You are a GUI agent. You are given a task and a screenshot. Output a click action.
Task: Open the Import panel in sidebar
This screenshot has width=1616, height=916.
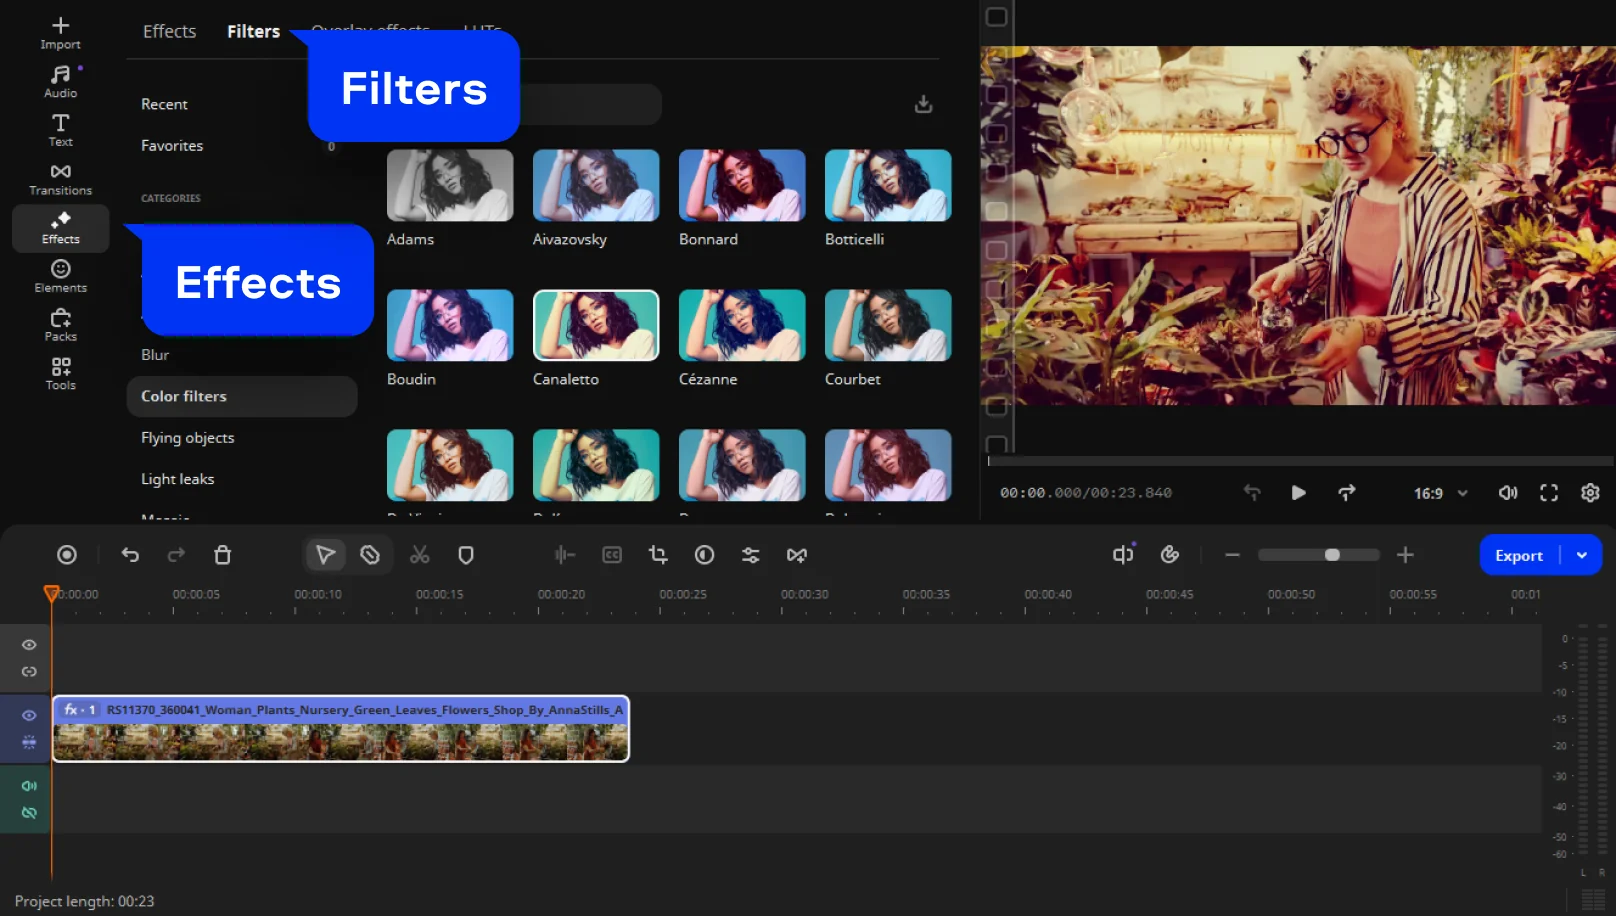[x=60, y=32]
